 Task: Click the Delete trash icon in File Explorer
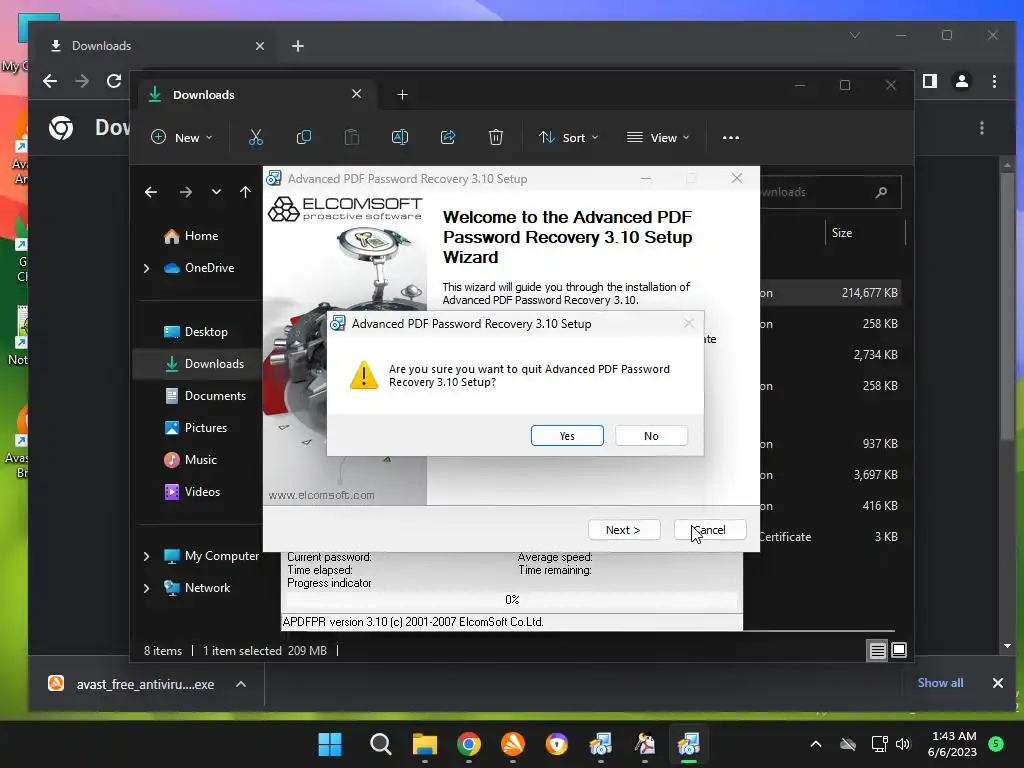click(496, 137)
